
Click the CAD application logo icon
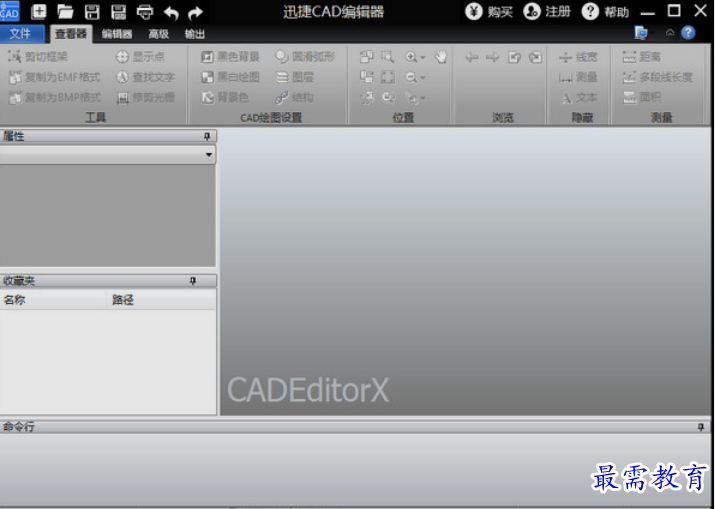[10, 11]
